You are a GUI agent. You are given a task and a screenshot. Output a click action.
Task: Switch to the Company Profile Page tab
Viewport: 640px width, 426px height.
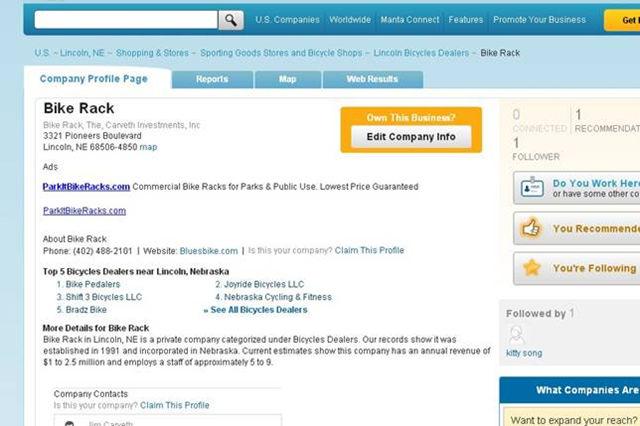pos(93,79)
